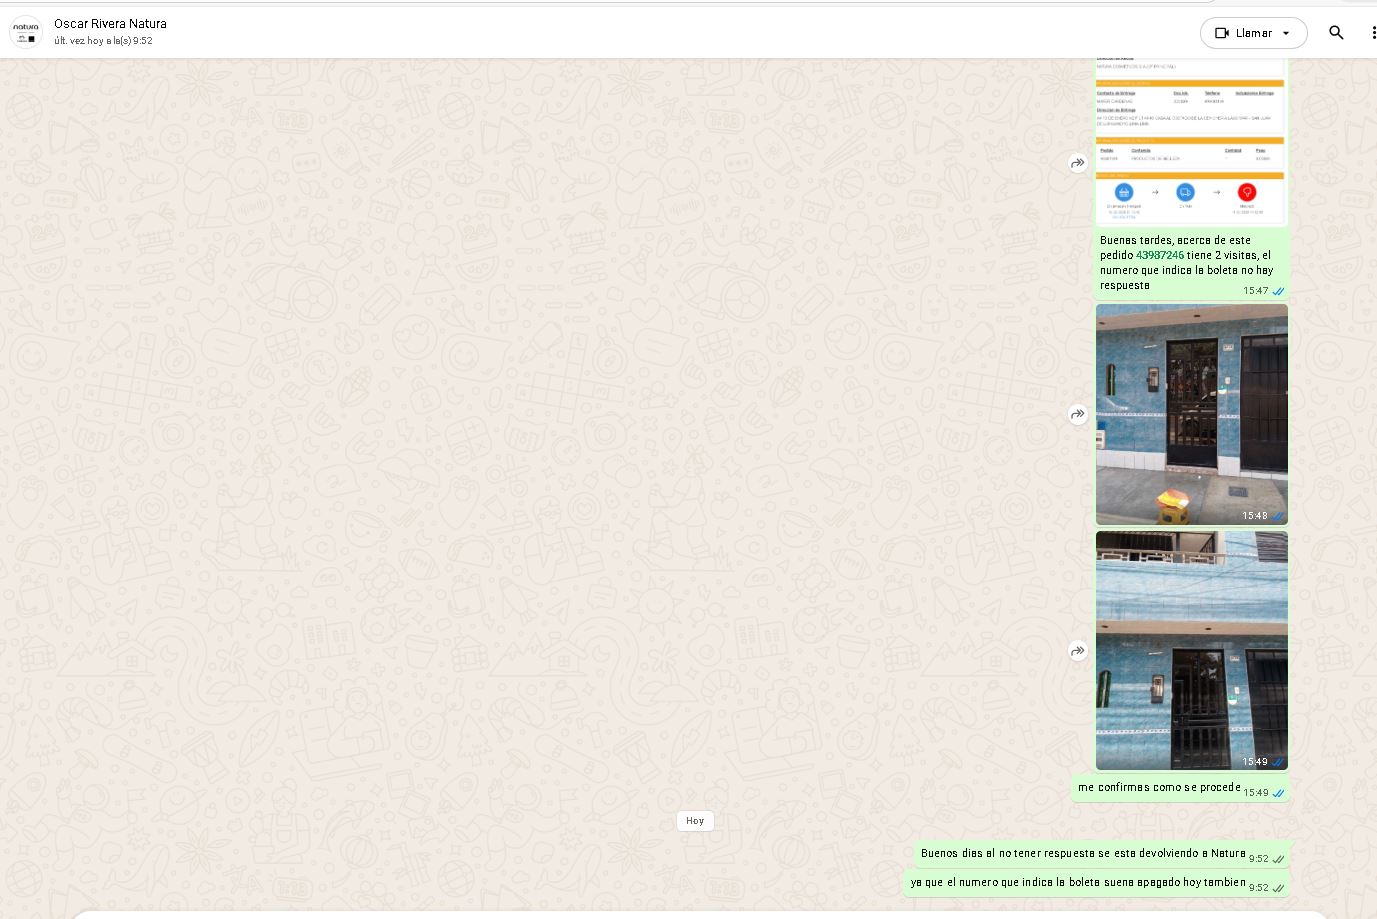
Task: Click the 'Hoy' date separator chip
Action: pos(695,821)
